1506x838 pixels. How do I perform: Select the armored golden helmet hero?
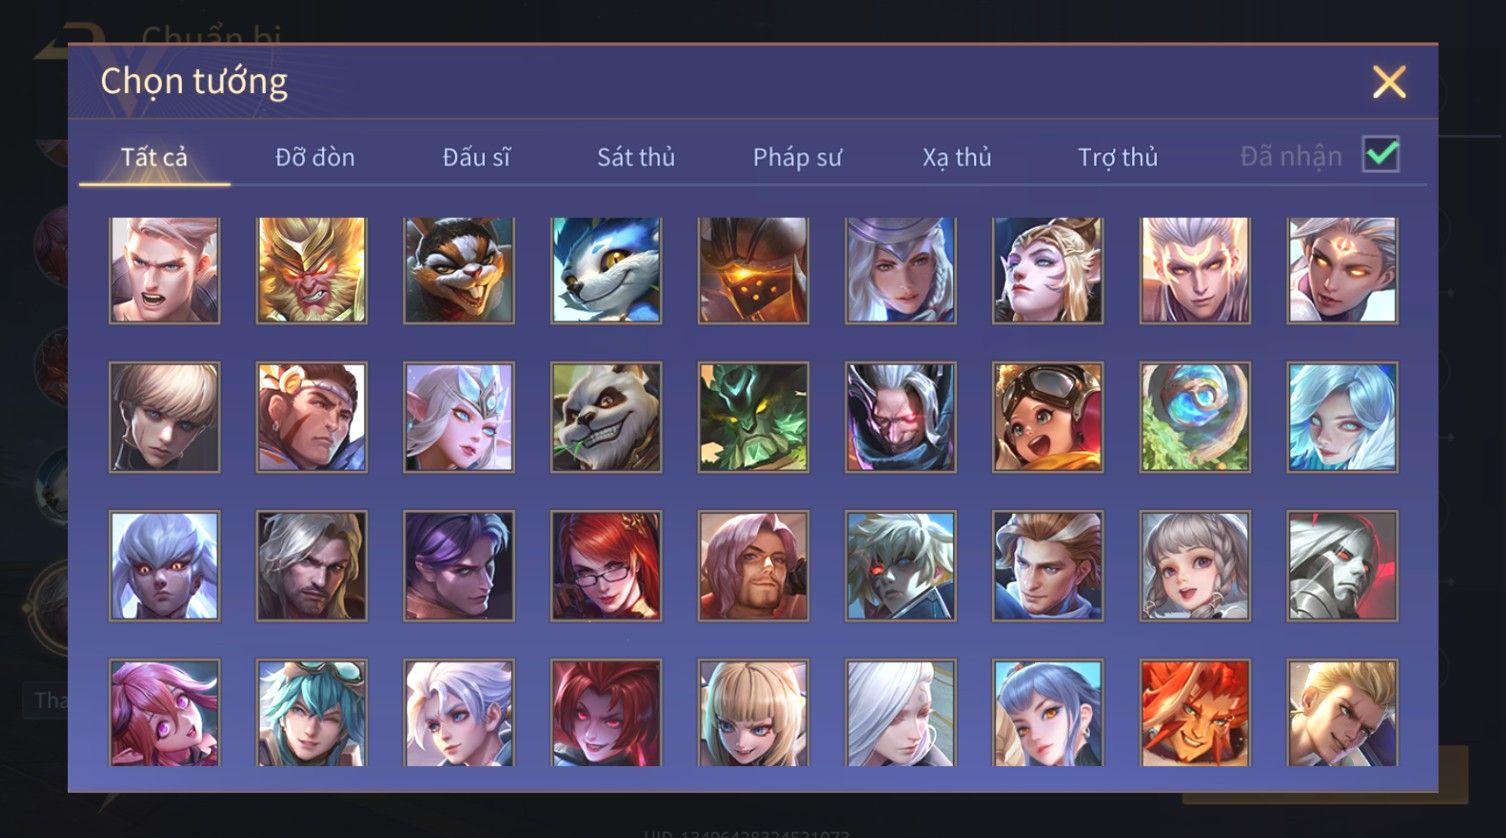point(753,270)
